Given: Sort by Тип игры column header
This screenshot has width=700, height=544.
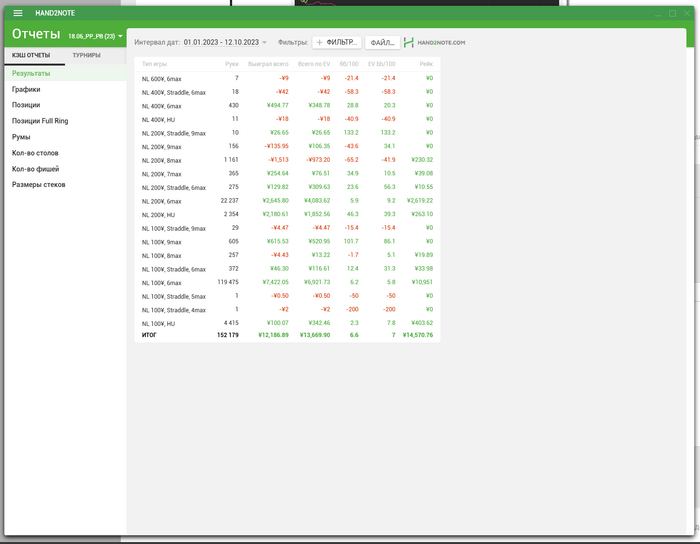Looking at the screenshot, I should click(x=154, y=64).
